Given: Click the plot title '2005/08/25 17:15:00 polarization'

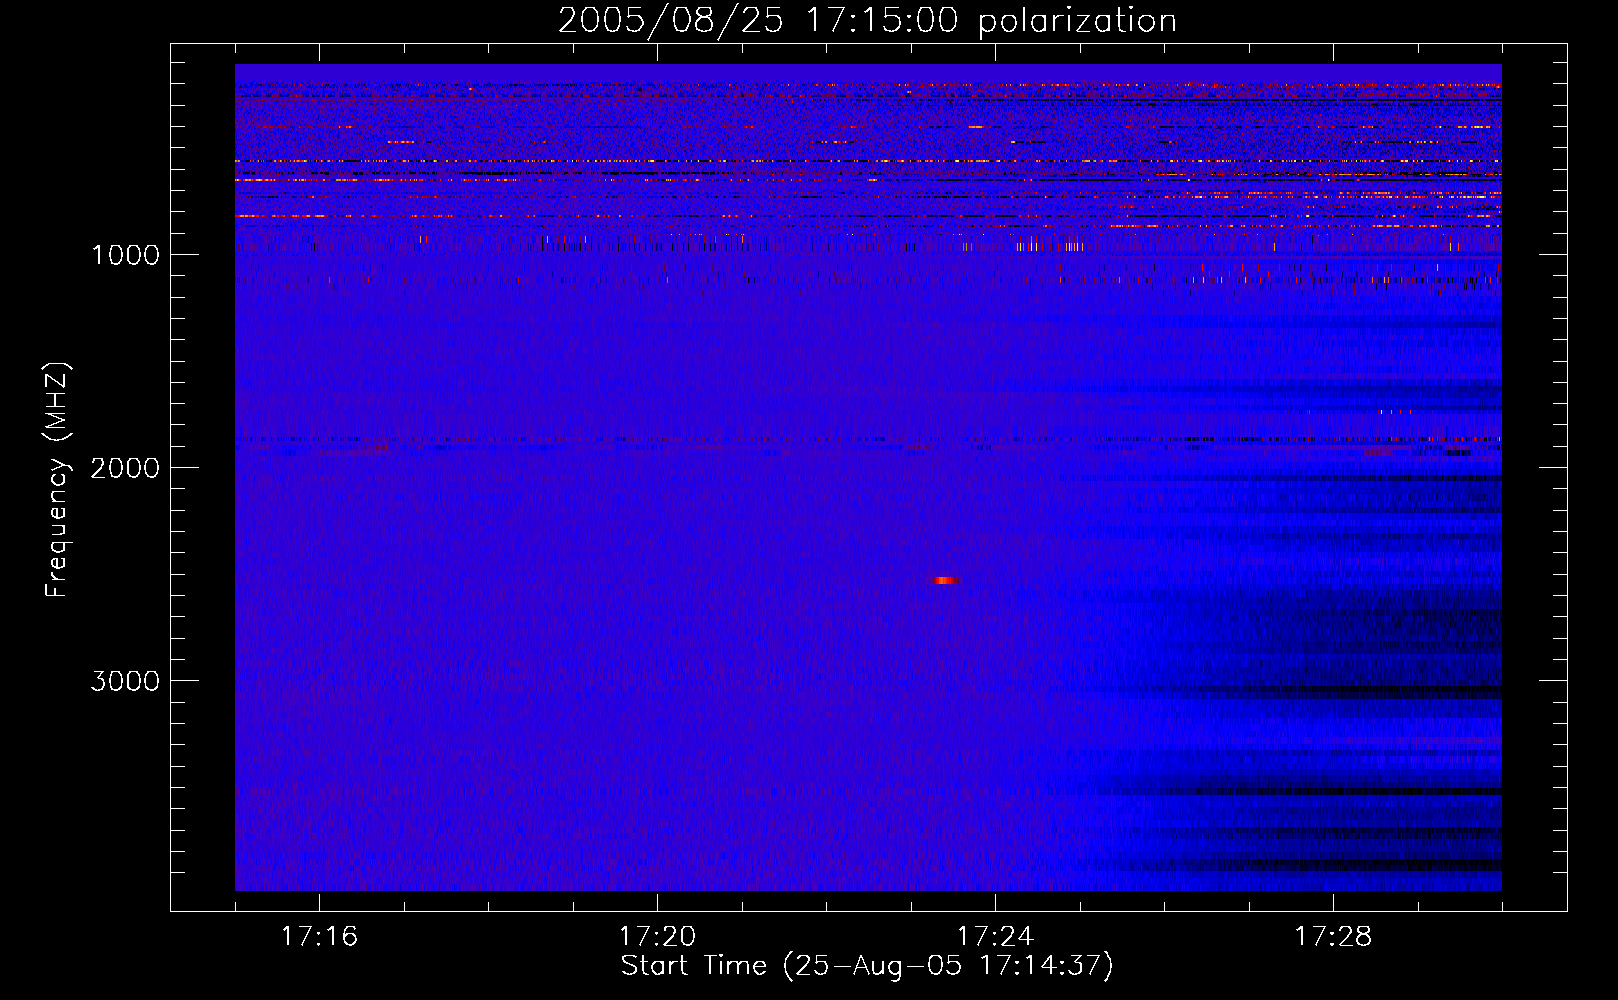Looking at the screenshot, I should [x=867, y=21].
